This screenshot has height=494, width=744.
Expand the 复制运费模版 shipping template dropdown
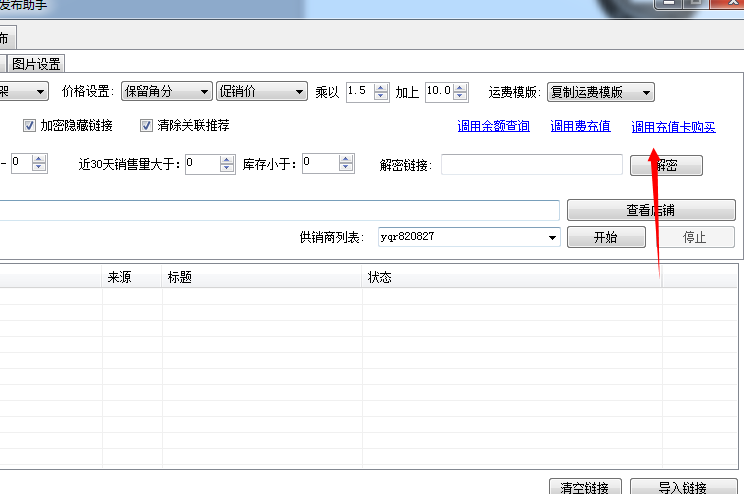pyautogui.click(x=600, y=92)
